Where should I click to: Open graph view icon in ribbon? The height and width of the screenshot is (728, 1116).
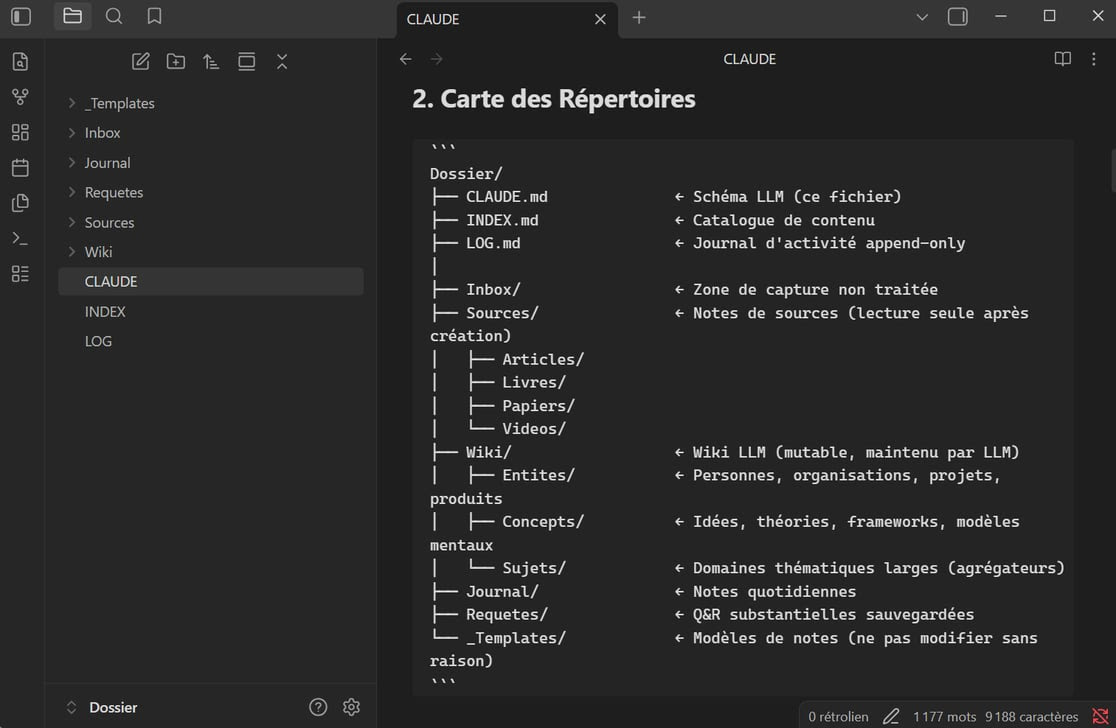(x=21, y=97)
